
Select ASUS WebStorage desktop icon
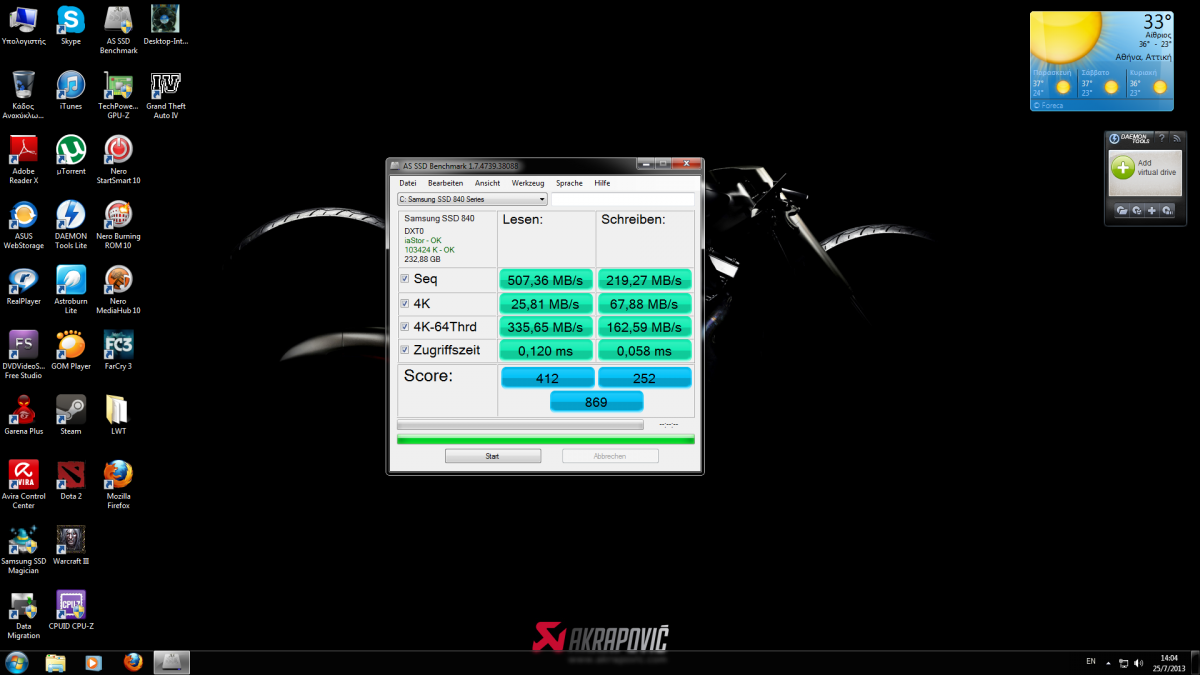coord(23,224)
